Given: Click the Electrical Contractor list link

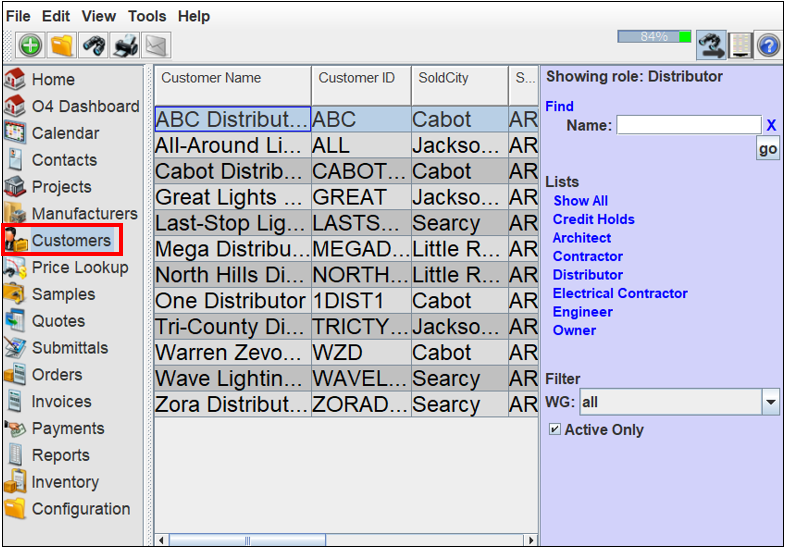Looking at the screenshot, I should tap(620, 293).
